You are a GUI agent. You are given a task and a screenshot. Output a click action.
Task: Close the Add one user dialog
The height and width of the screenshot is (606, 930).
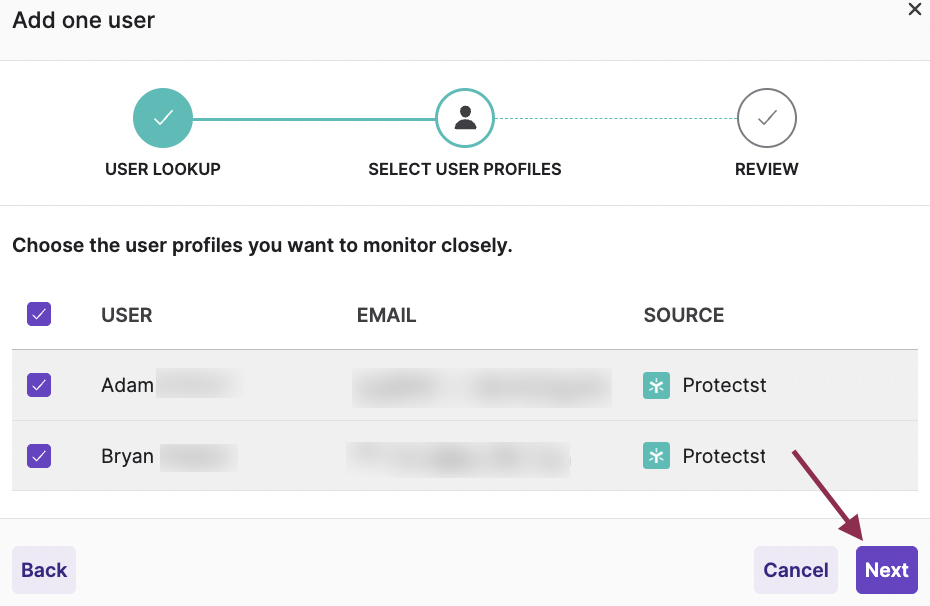pos(914,9)
